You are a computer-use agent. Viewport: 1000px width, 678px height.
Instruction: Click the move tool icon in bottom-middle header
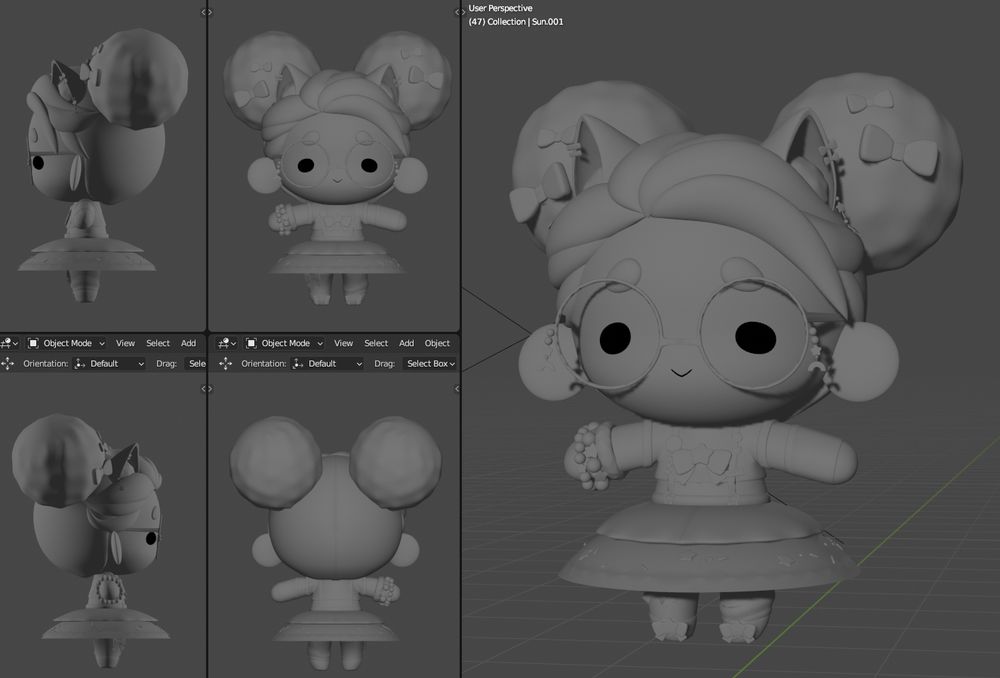pyautogui.click(x=225, y=364)
